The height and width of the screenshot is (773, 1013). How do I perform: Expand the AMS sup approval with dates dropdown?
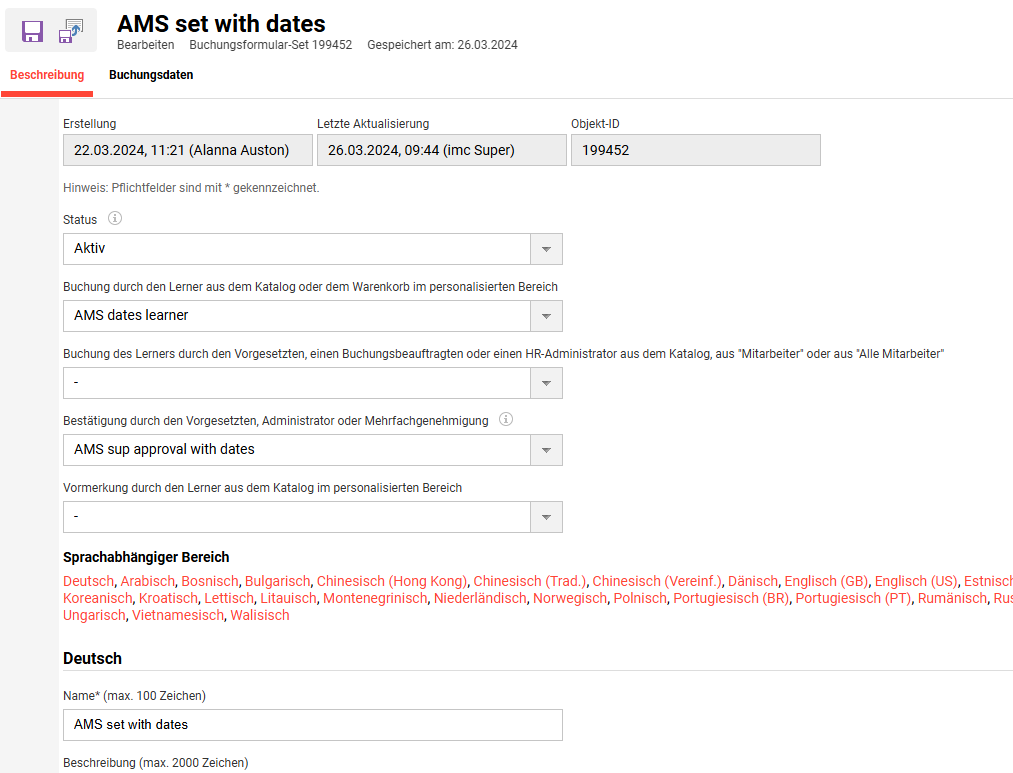313,450
